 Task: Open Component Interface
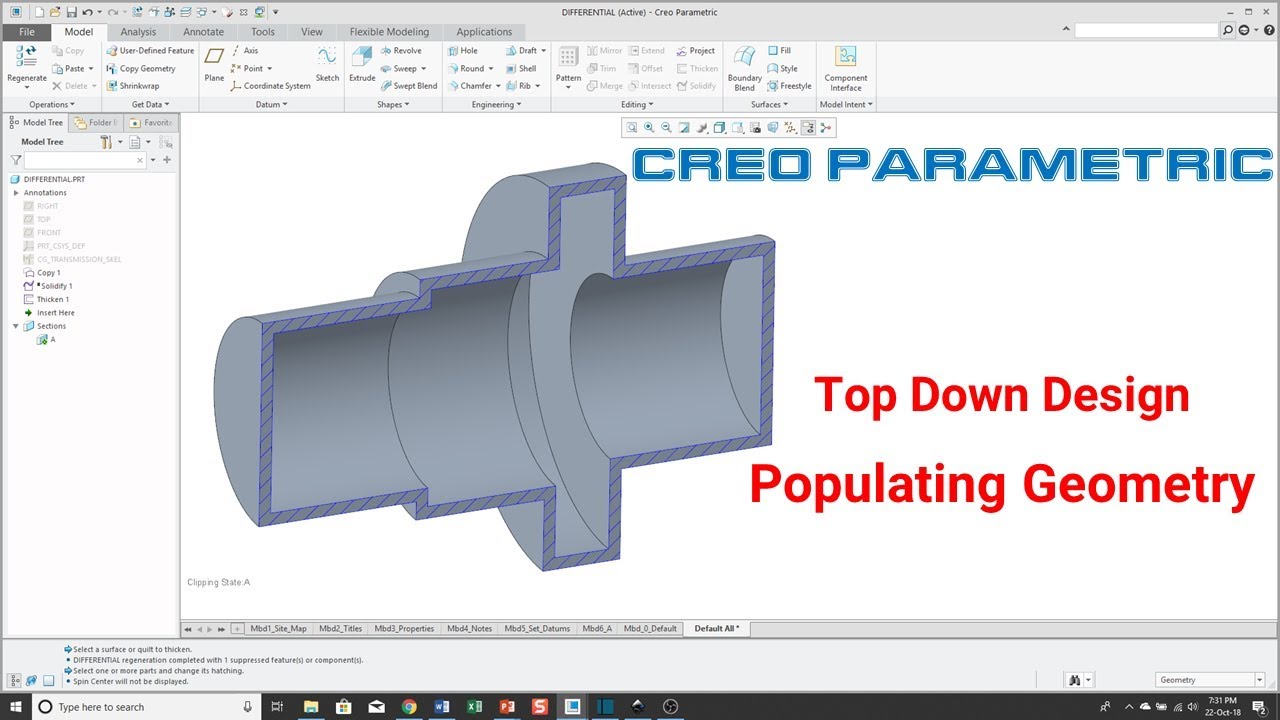click(846, 68)
